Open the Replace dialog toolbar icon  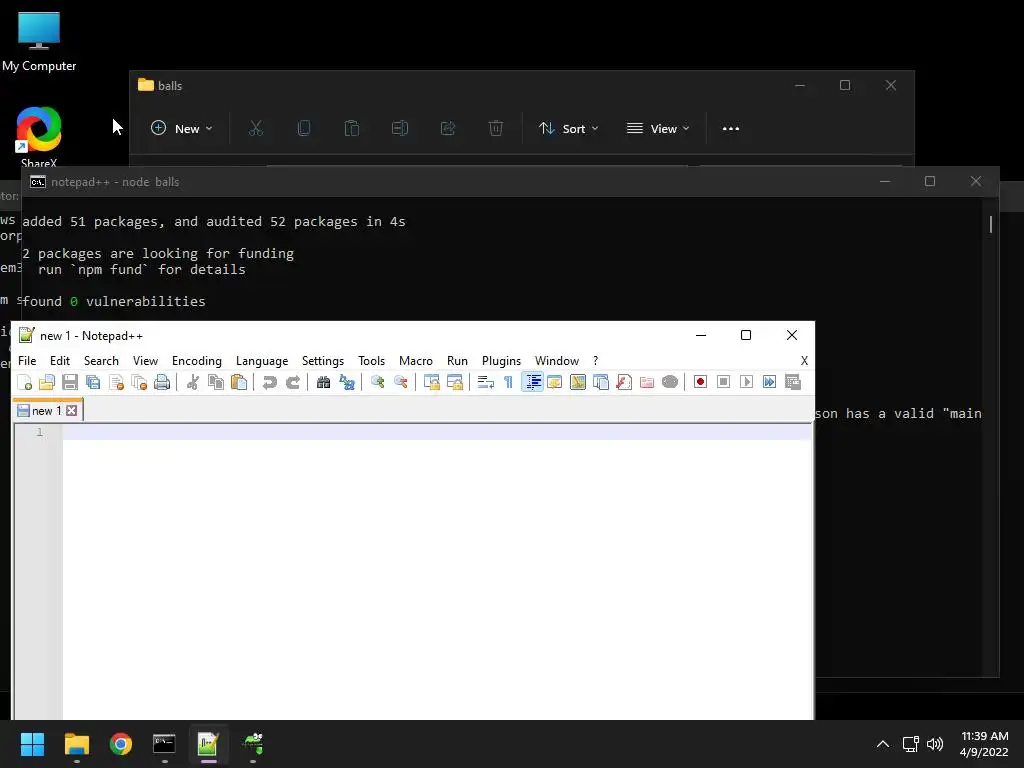347,383
